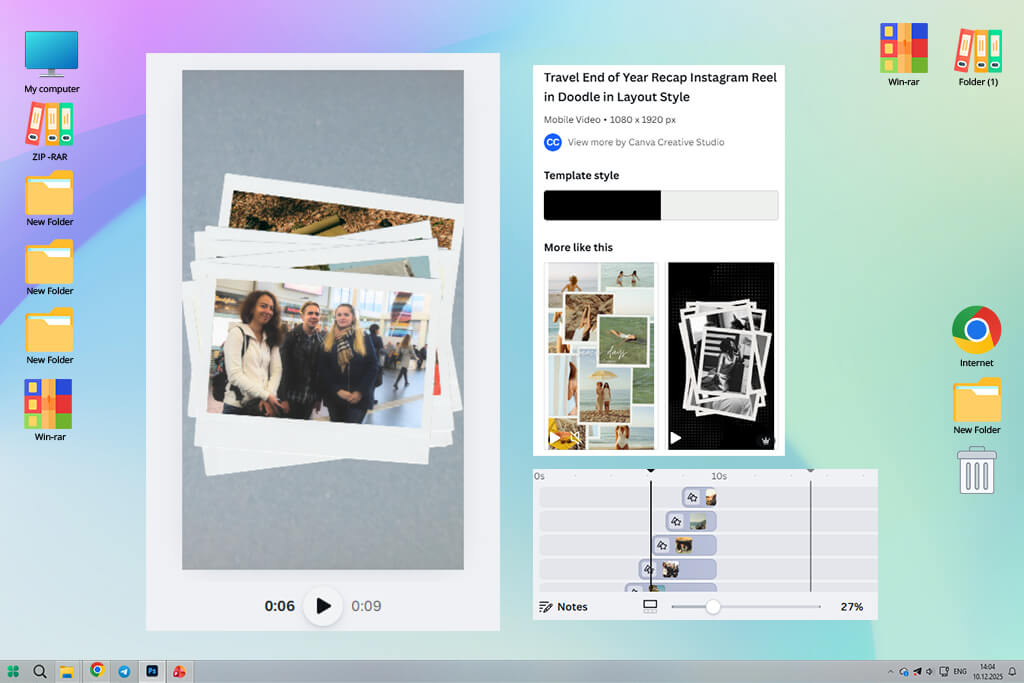
Task: Click animation icon on the third timeline clip
Action: 662,545
